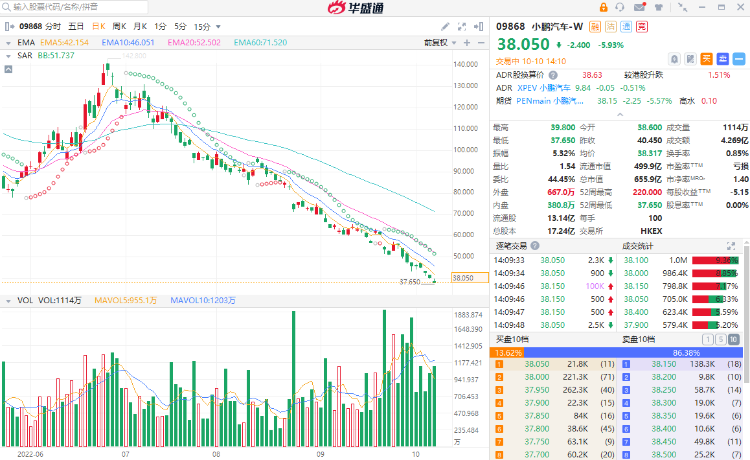
Task: Click the left sidebar expand icon
Action: [x=9, y=27]
